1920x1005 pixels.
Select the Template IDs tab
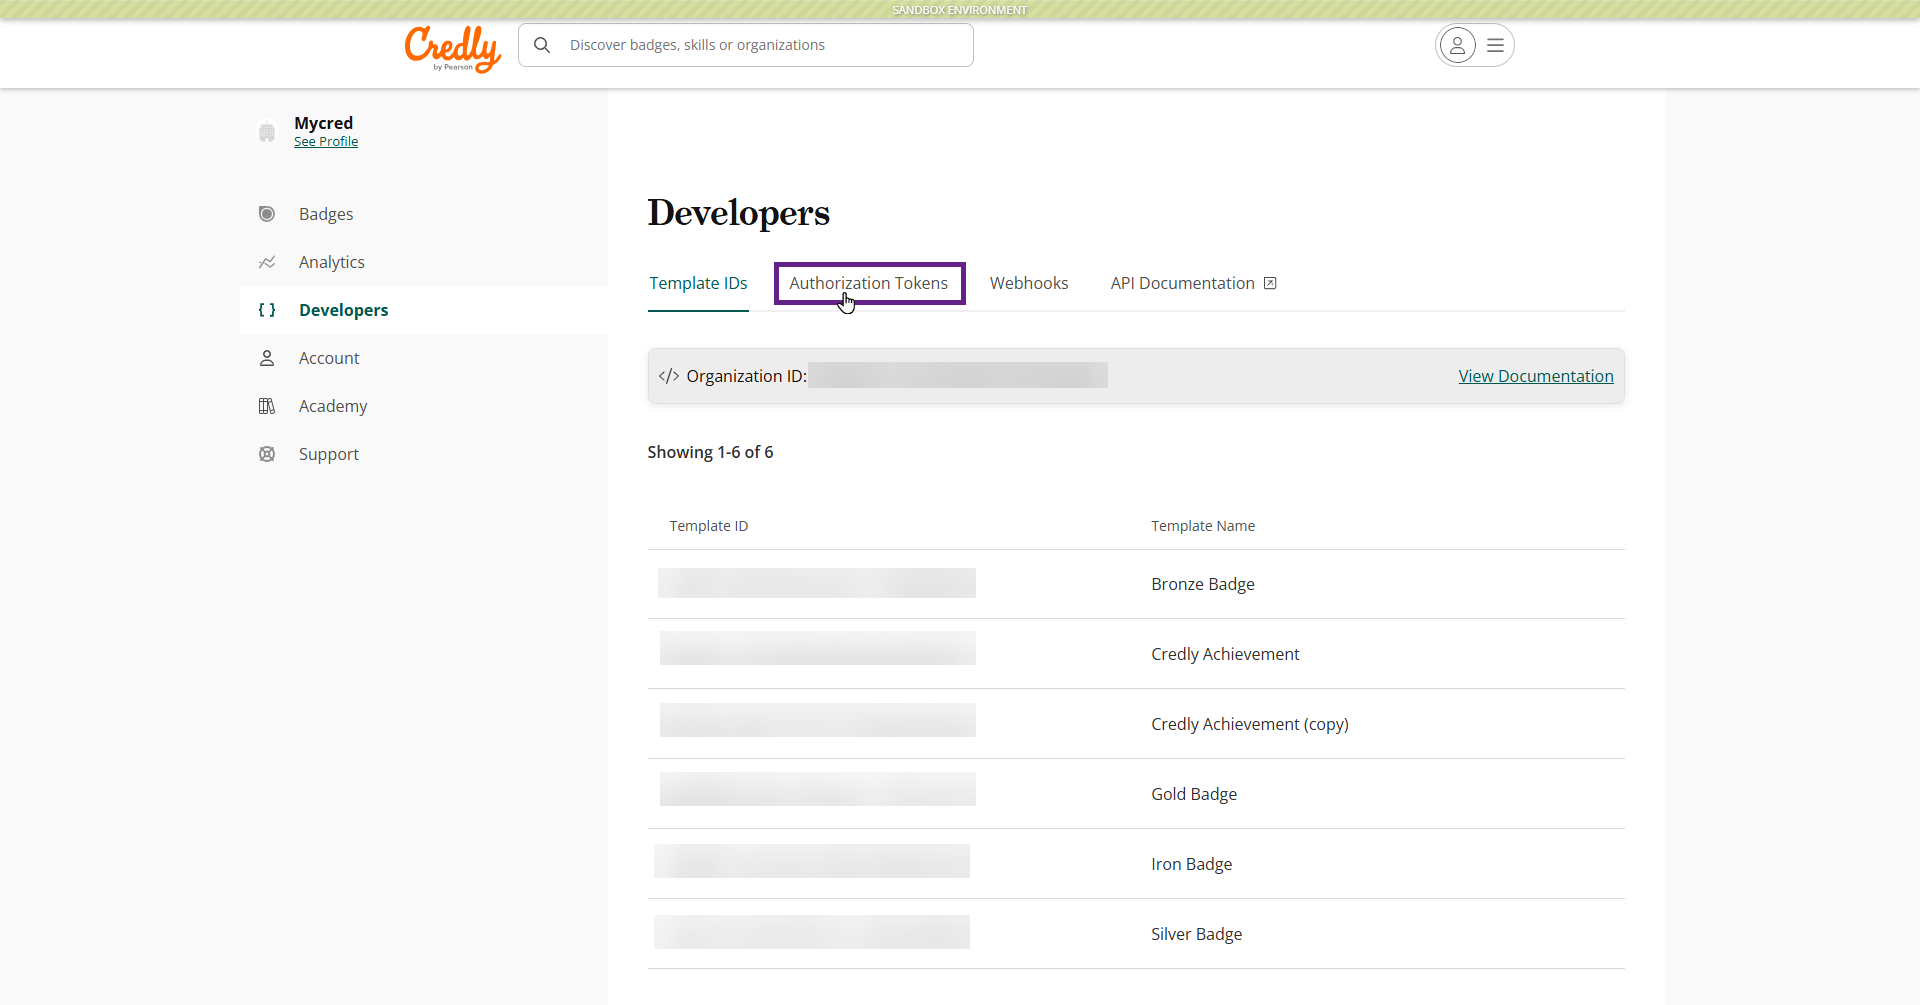[698, 283]
